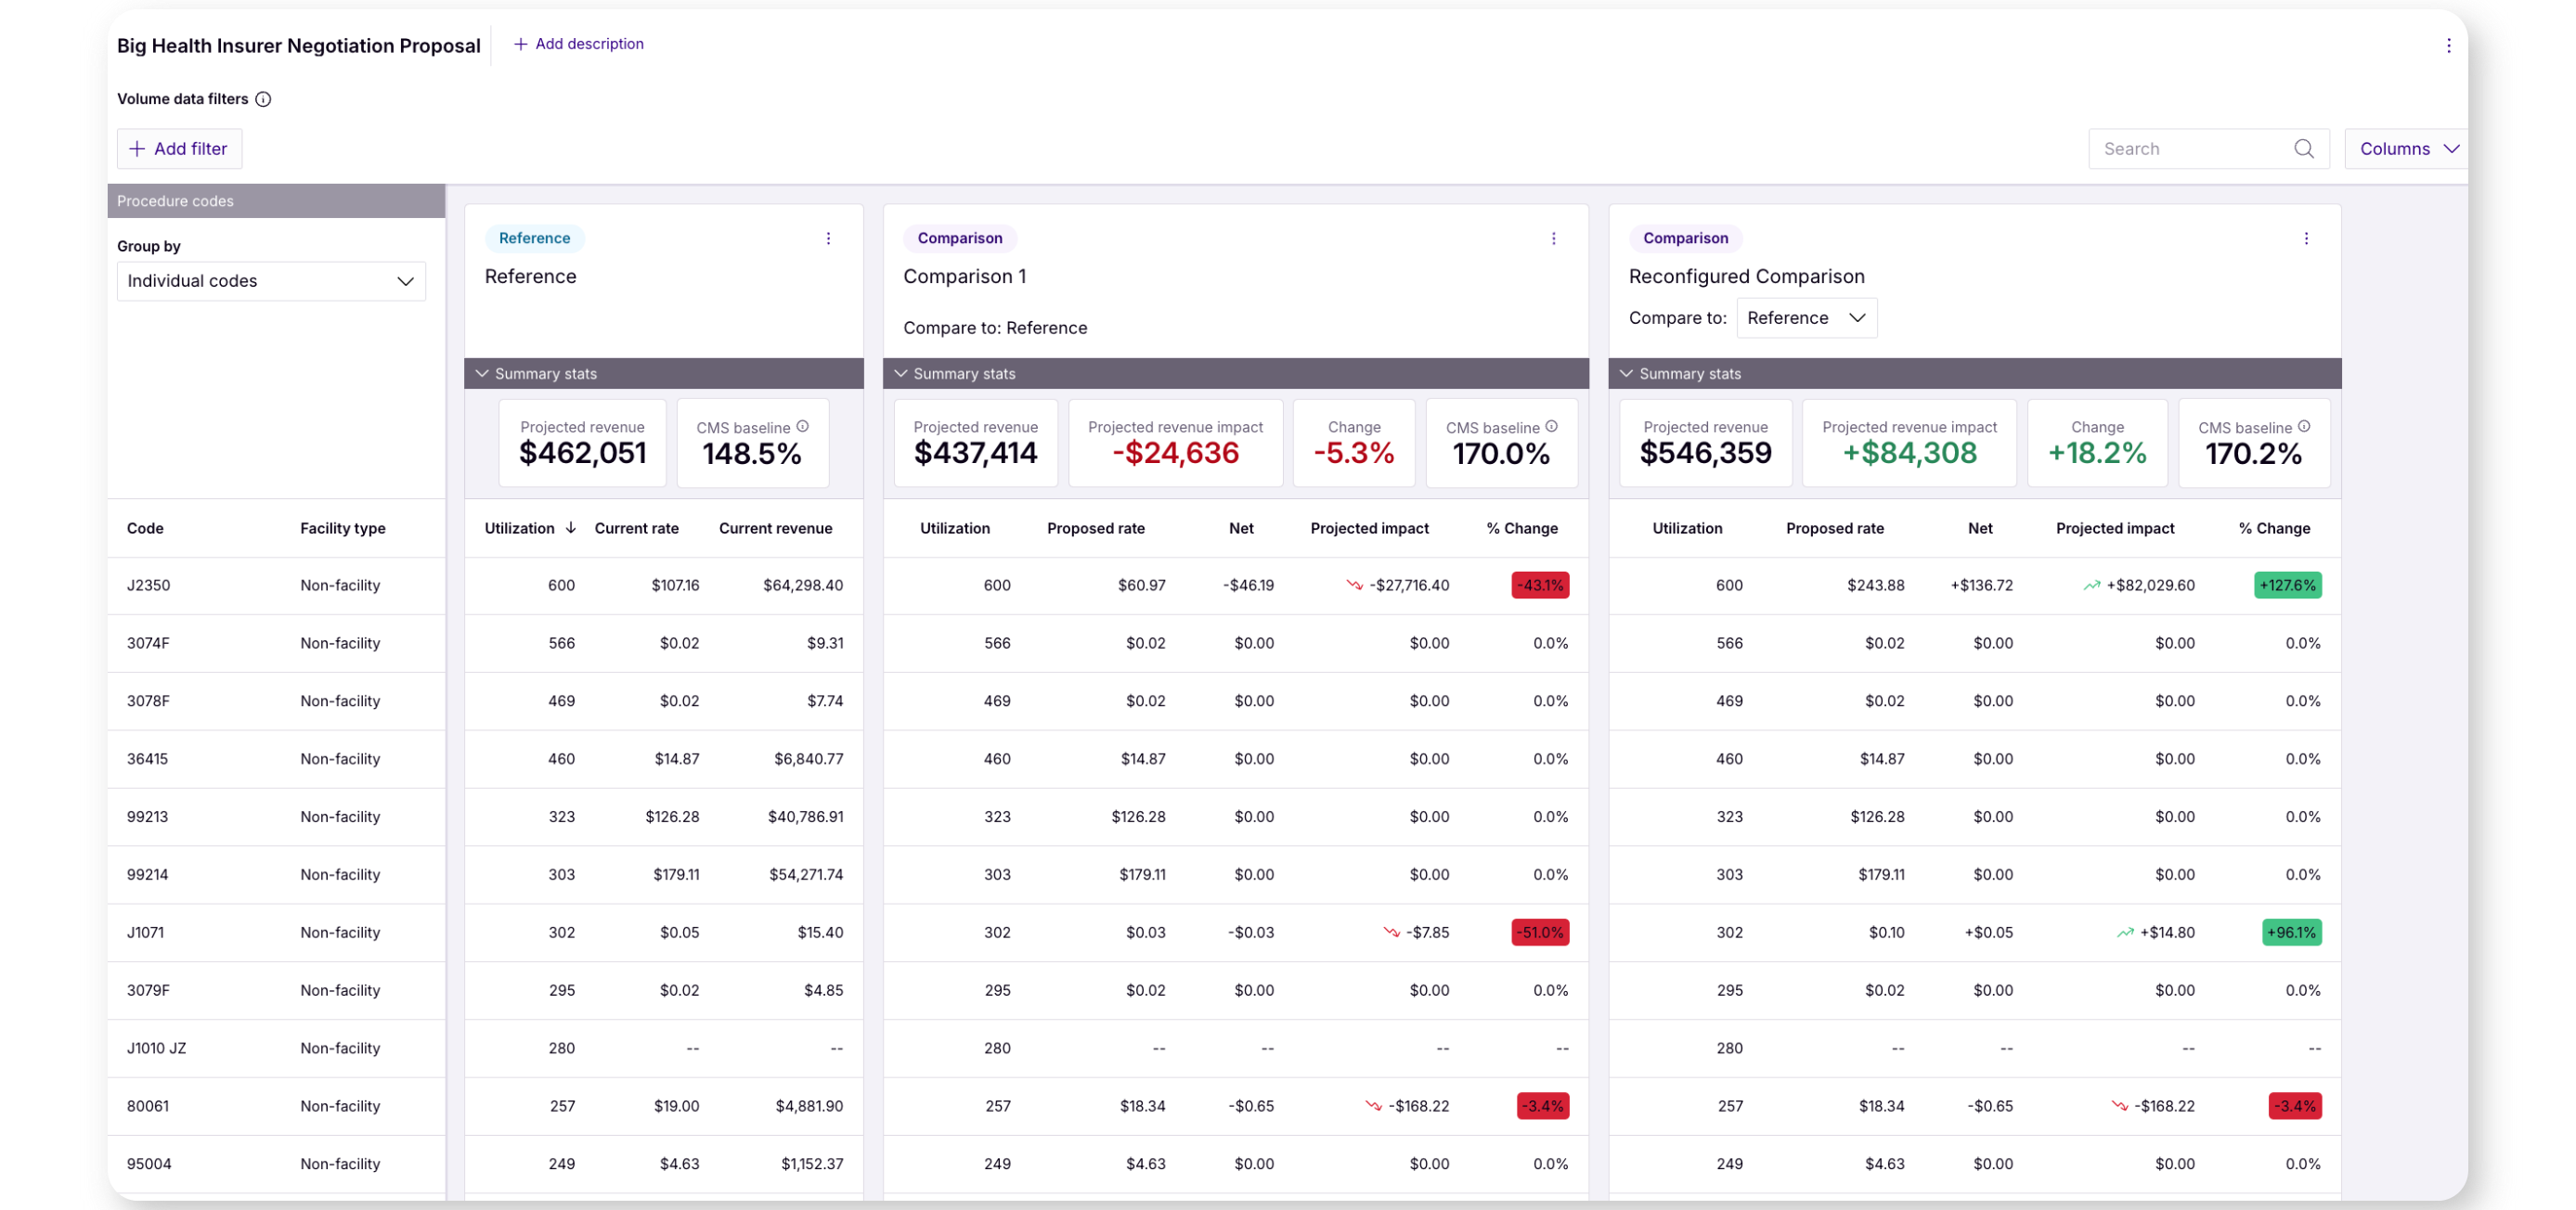Click the Code column header
The height and width of the screenshot is (1210, 2576).
[145, 527]
